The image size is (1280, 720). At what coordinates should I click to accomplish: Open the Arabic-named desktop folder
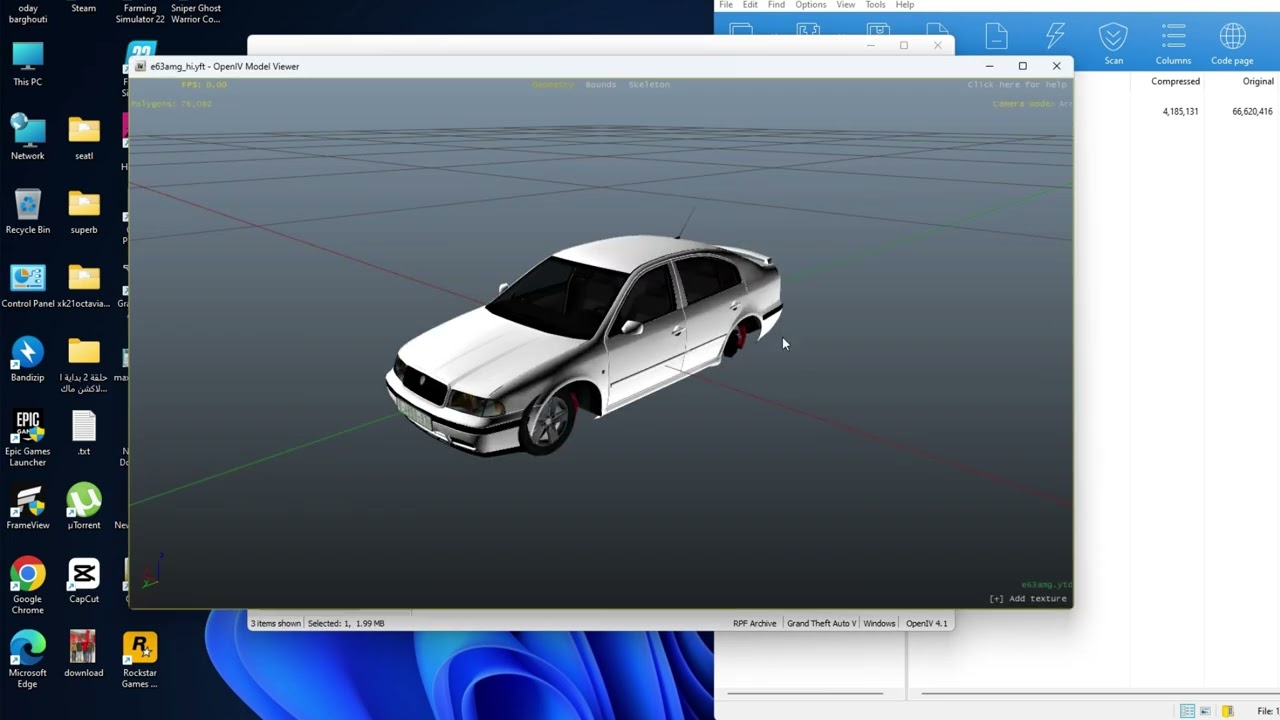(84, 365)
